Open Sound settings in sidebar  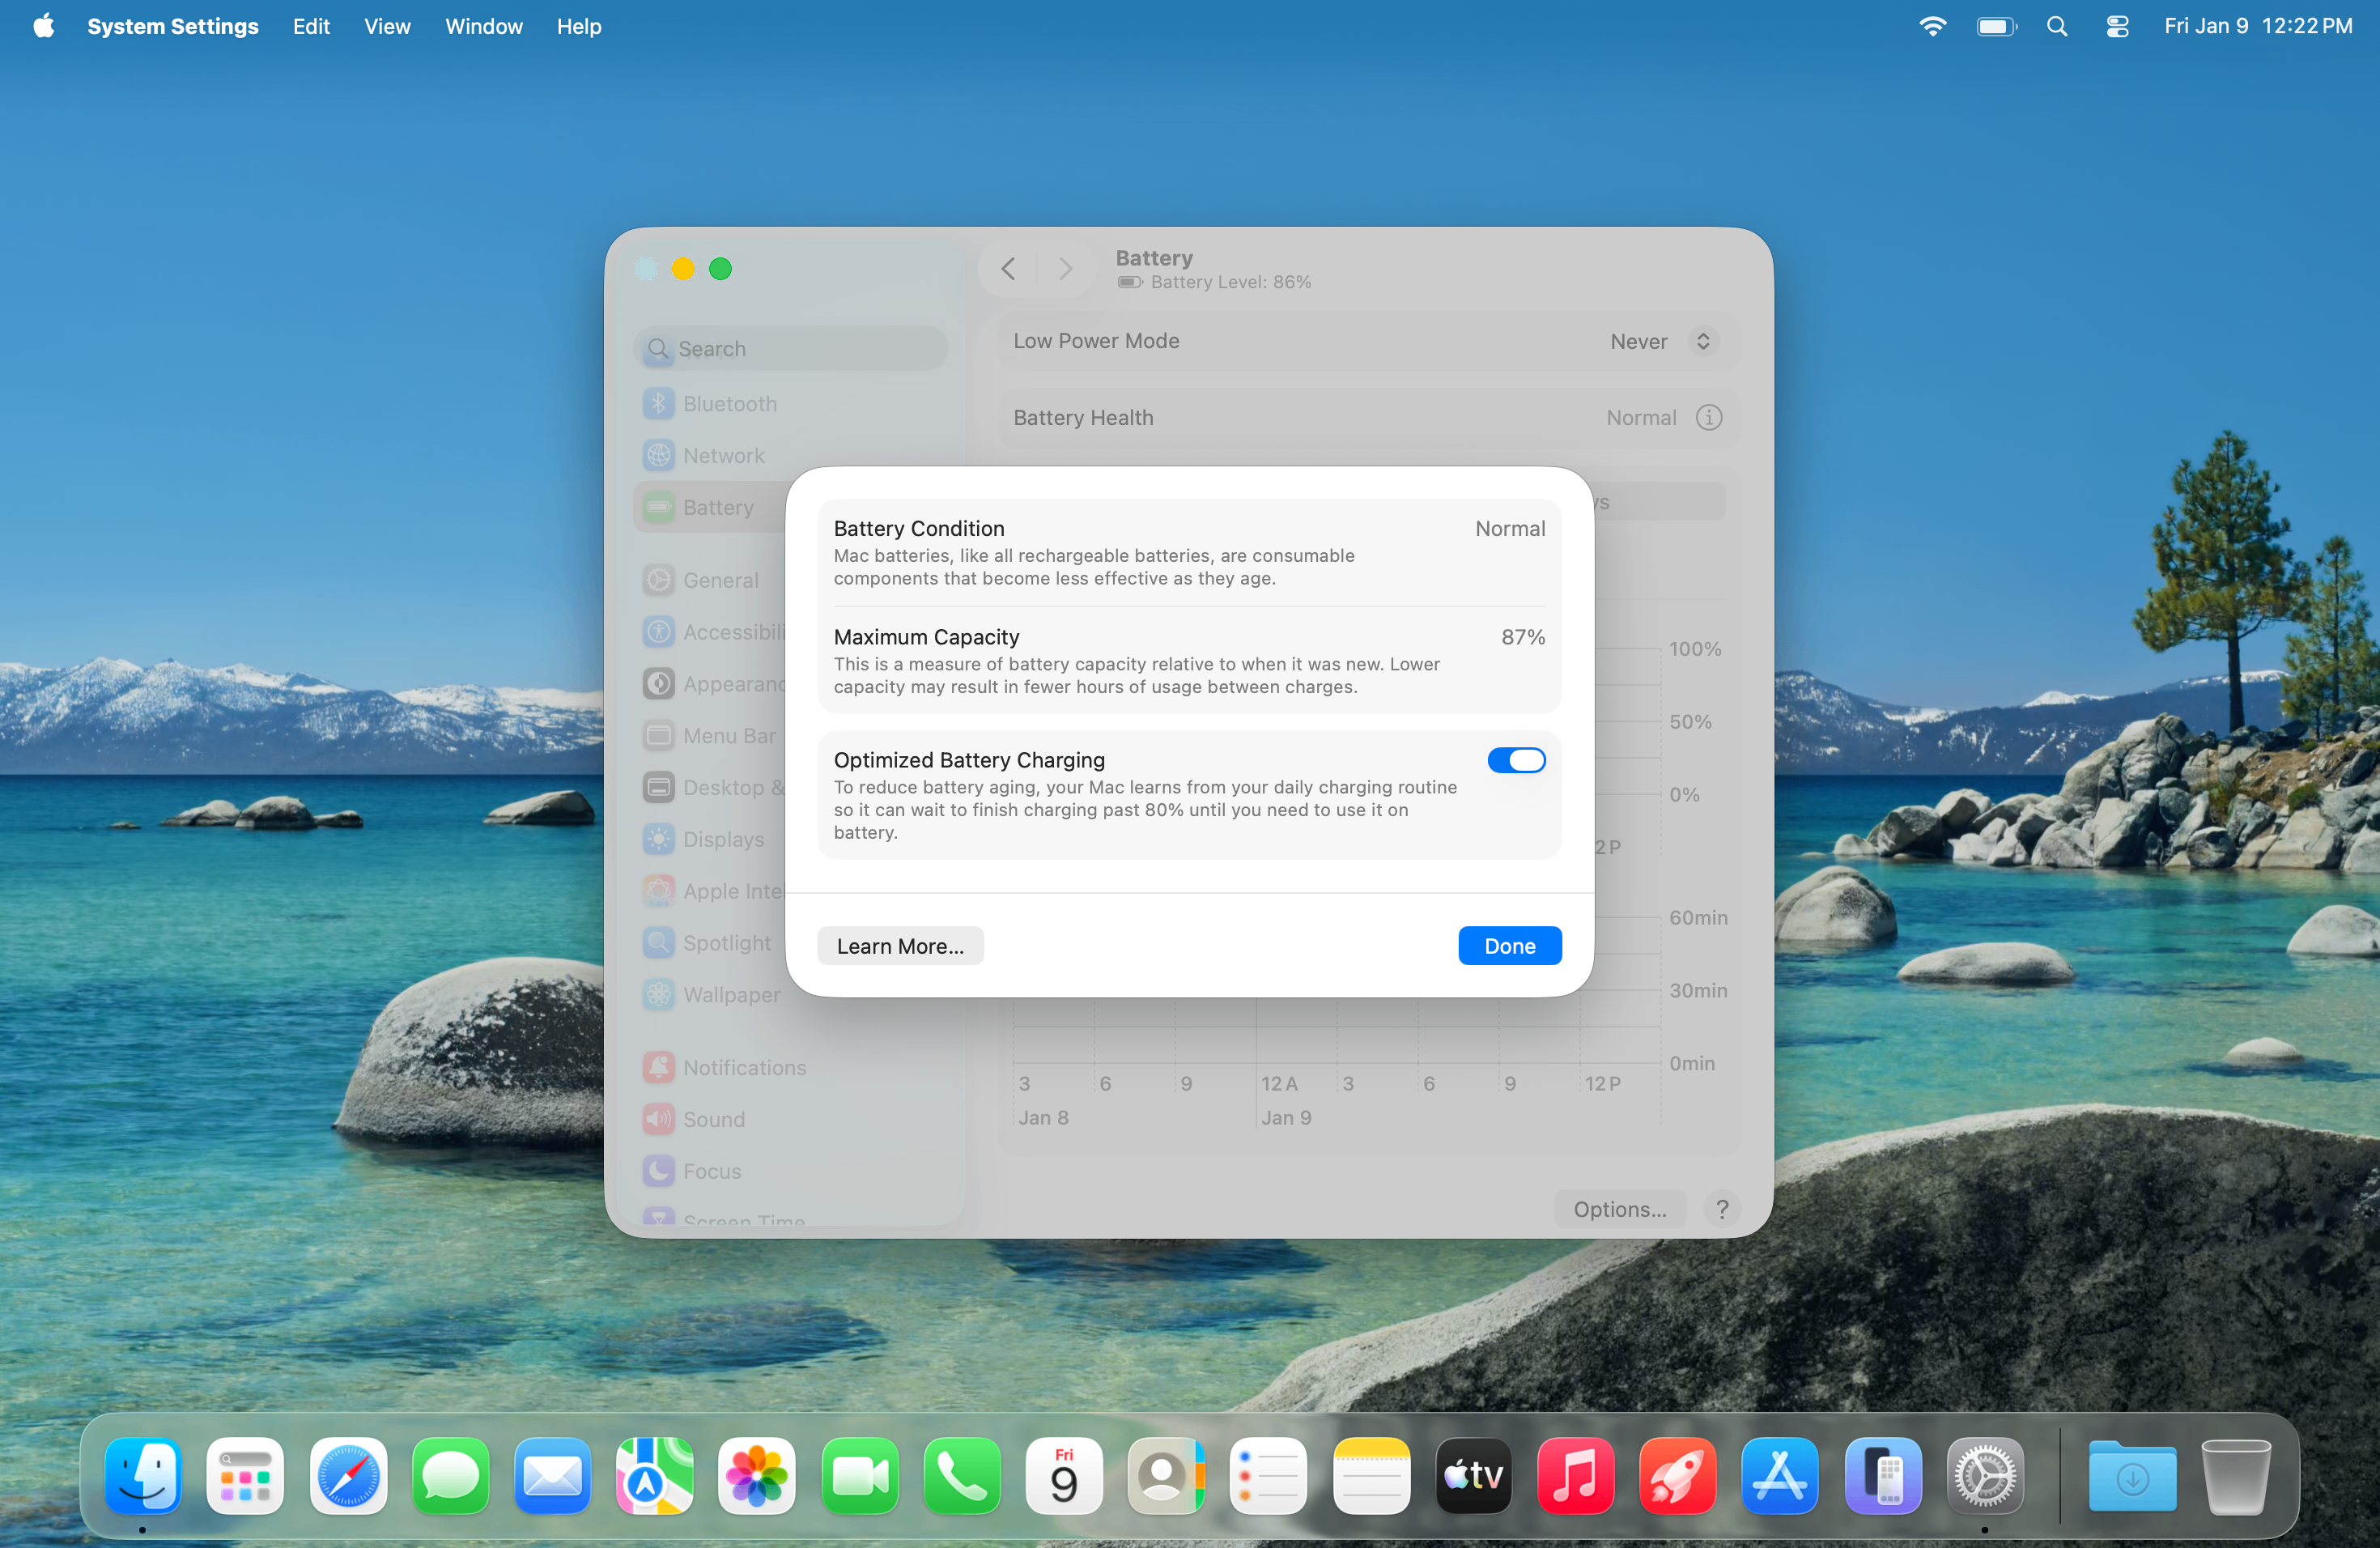pos(790,1120)
